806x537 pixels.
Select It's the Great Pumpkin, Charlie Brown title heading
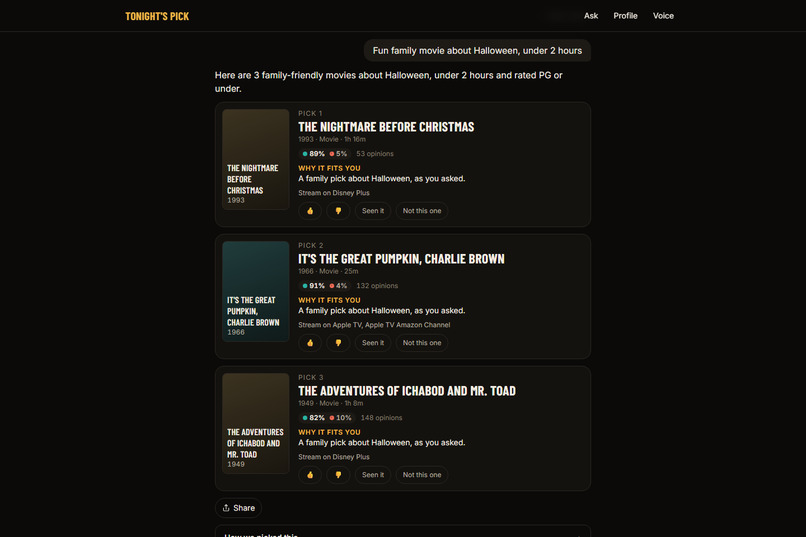[x=401, y=259]
